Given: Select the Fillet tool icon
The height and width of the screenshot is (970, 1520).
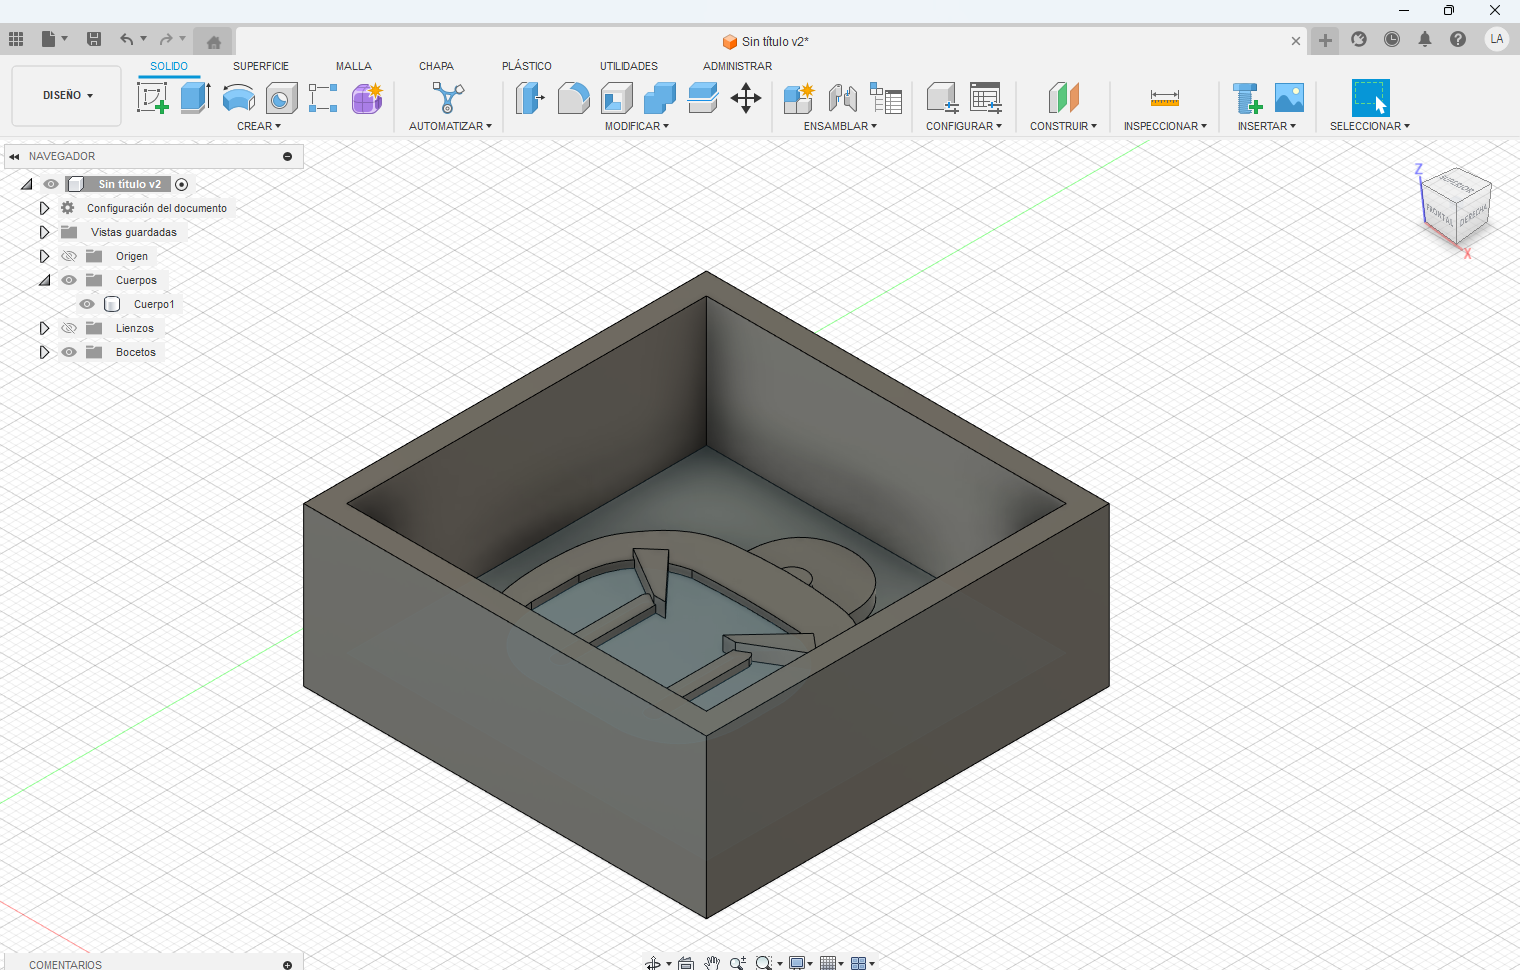Looking at the screenshot, I should [573, 98].
